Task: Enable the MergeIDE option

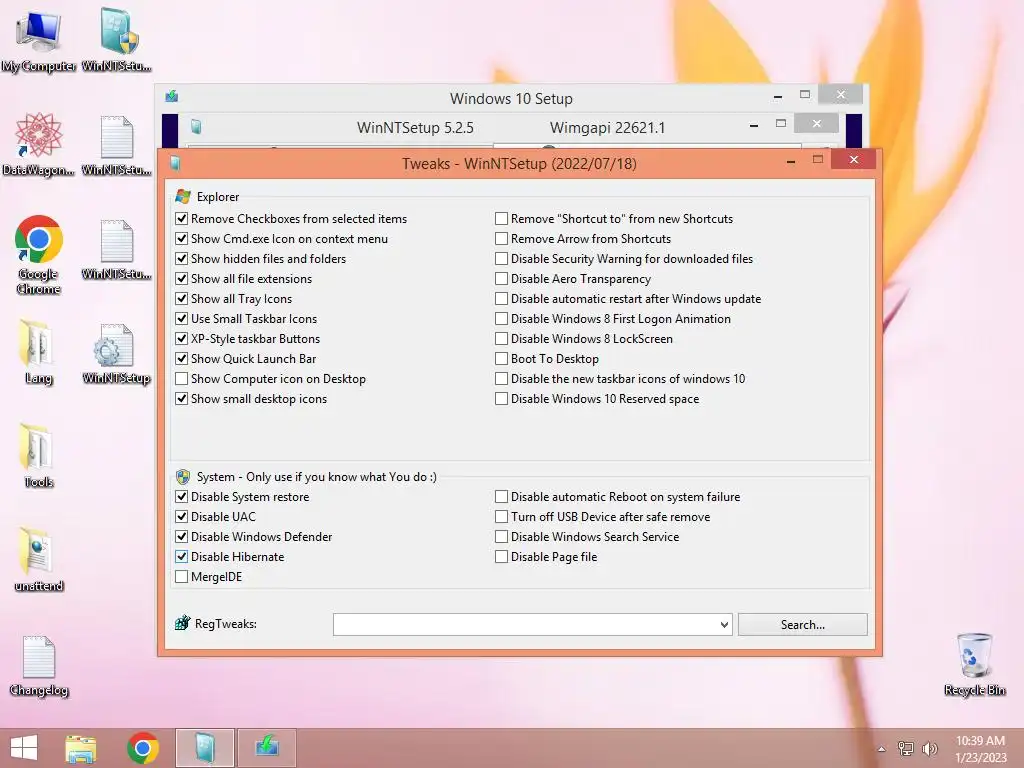Action: click(x=182, y=577)
